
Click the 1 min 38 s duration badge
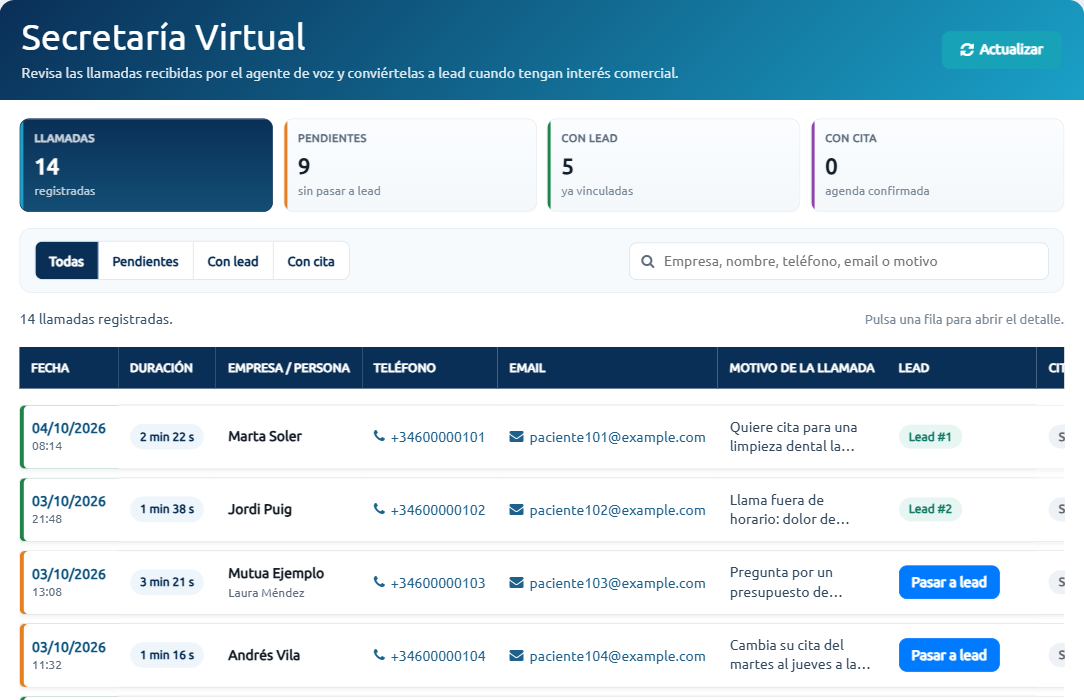(x=167, y=509)
